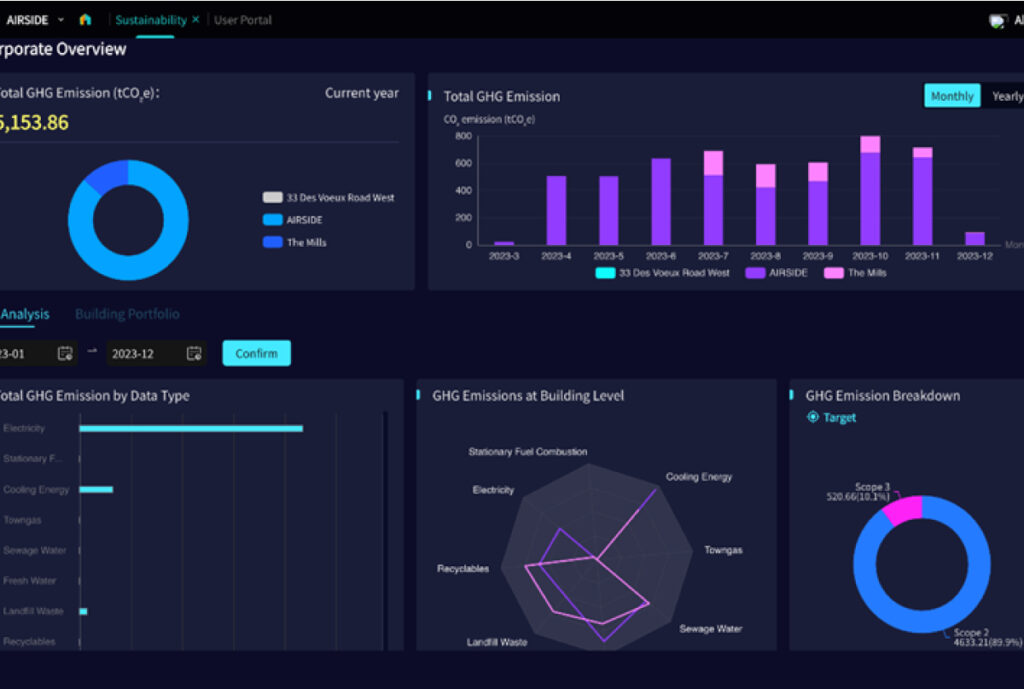Click the Target icon in GHG Emission Breakdown
This screenshot has height=689, width=1024.
pos(813,418)
